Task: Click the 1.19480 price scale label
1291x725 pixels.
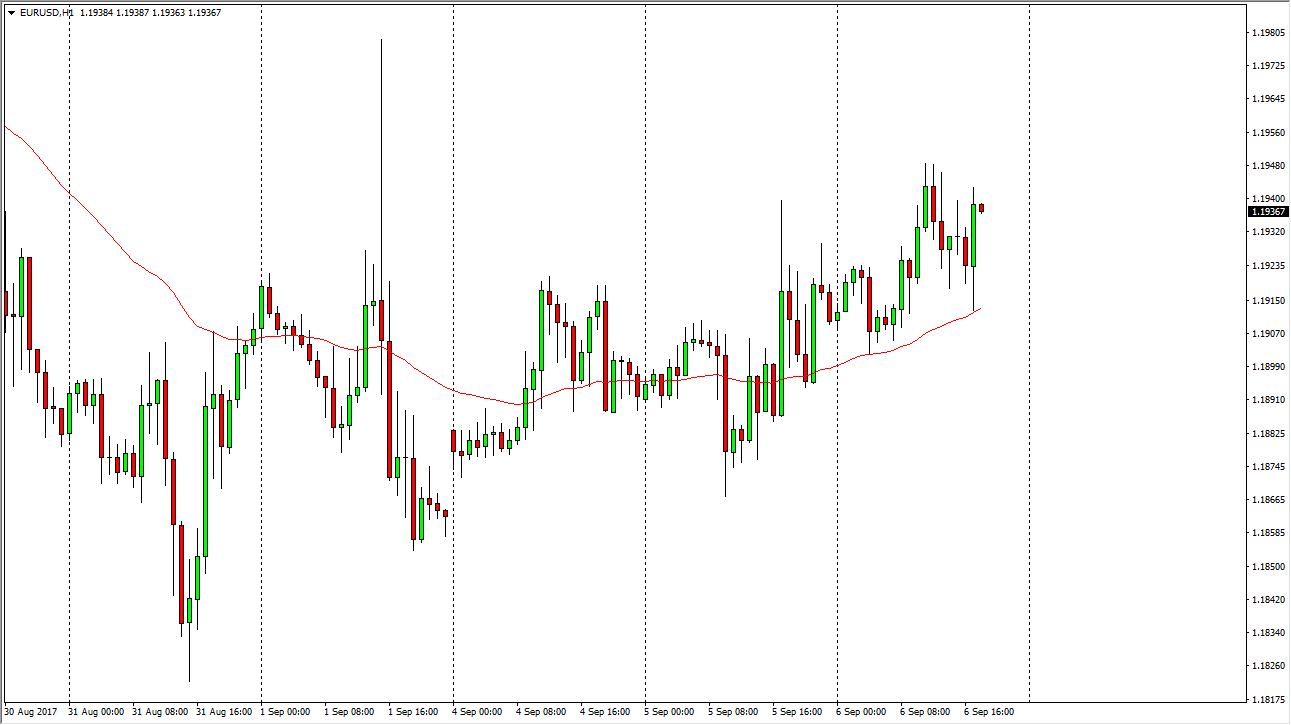Action: tap(1268, 166)
